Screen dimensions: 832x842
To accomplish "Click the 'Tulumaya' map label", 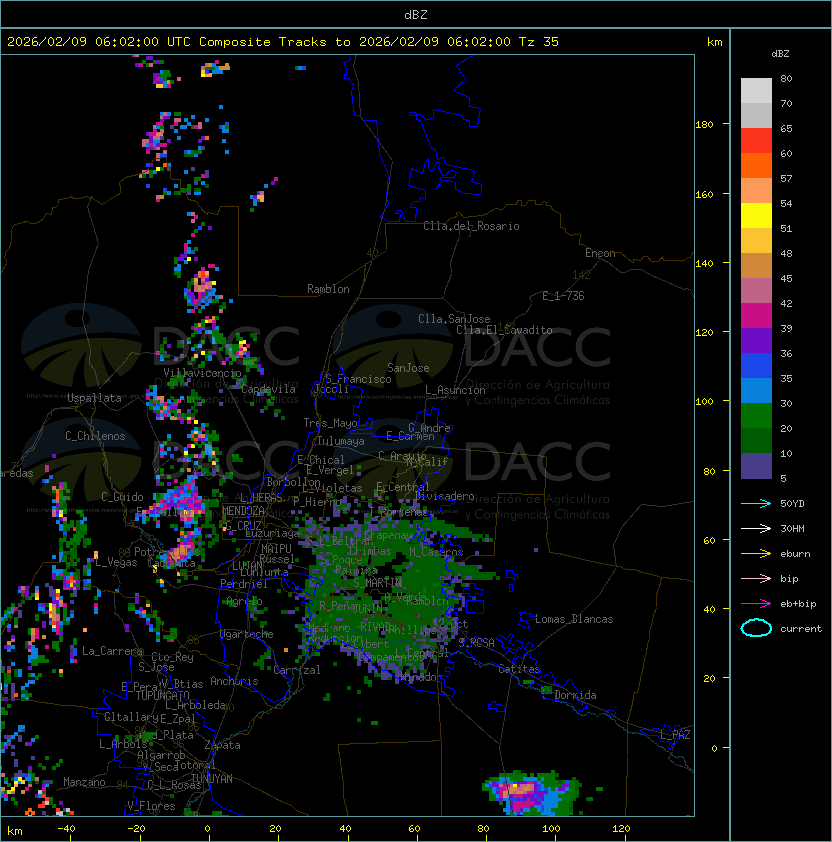I will [341, 441].
